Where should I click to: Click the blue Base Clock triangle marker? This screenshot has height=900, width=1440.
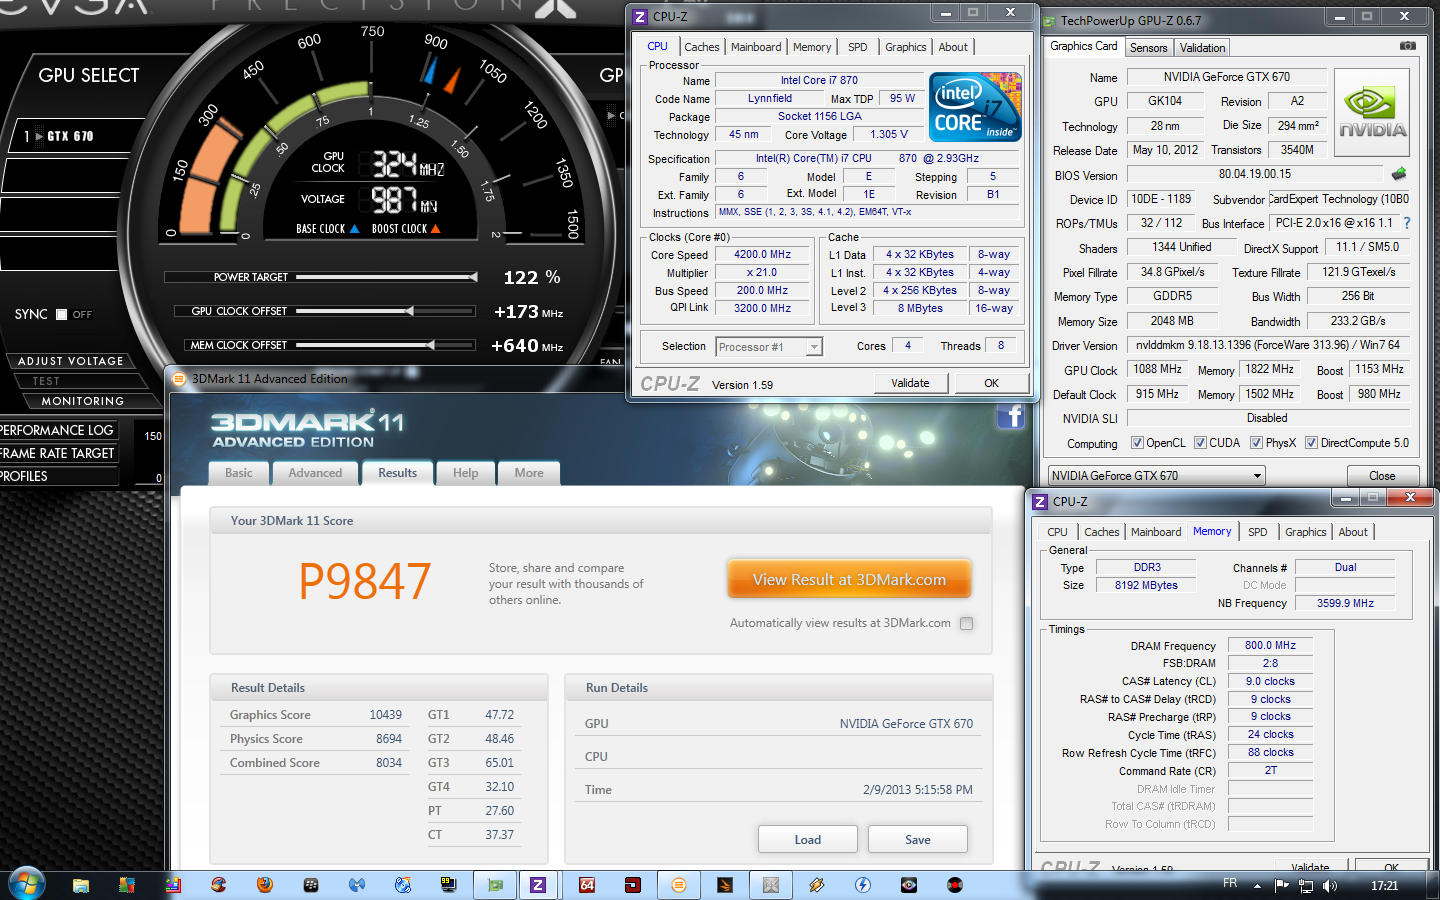(x=354, y=229)
